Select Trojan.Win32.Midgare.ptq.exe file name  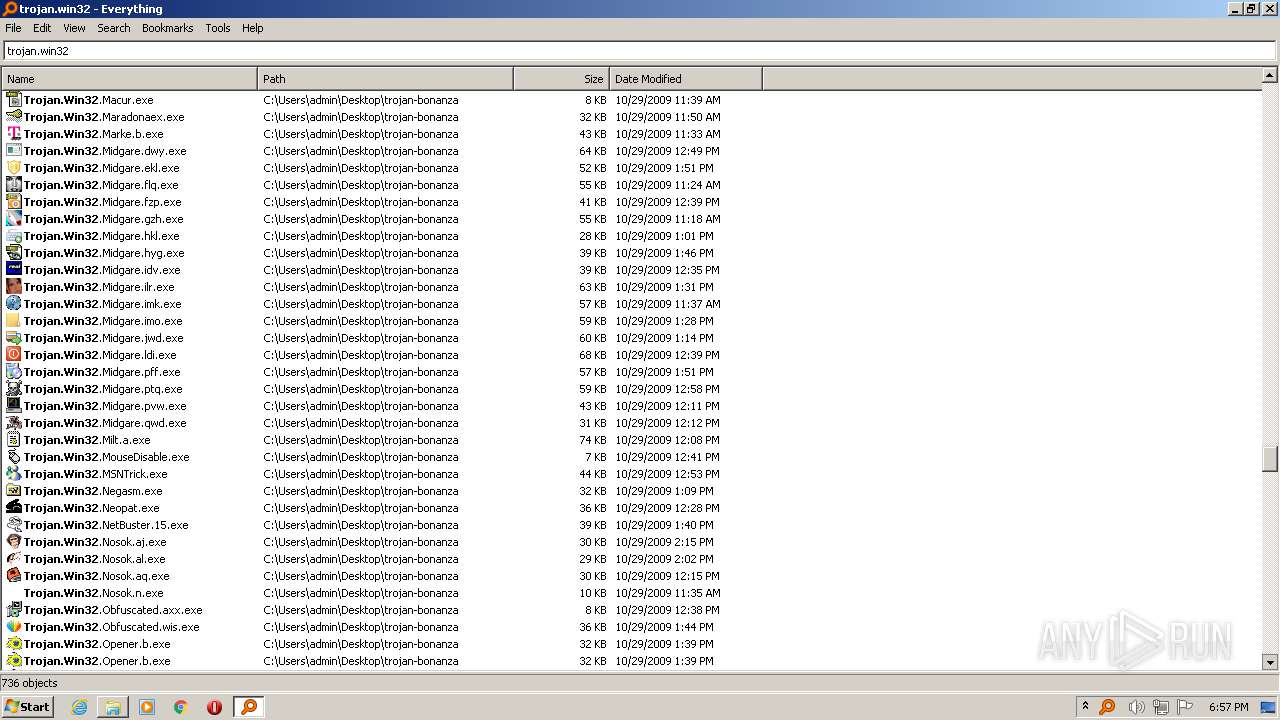103,389
